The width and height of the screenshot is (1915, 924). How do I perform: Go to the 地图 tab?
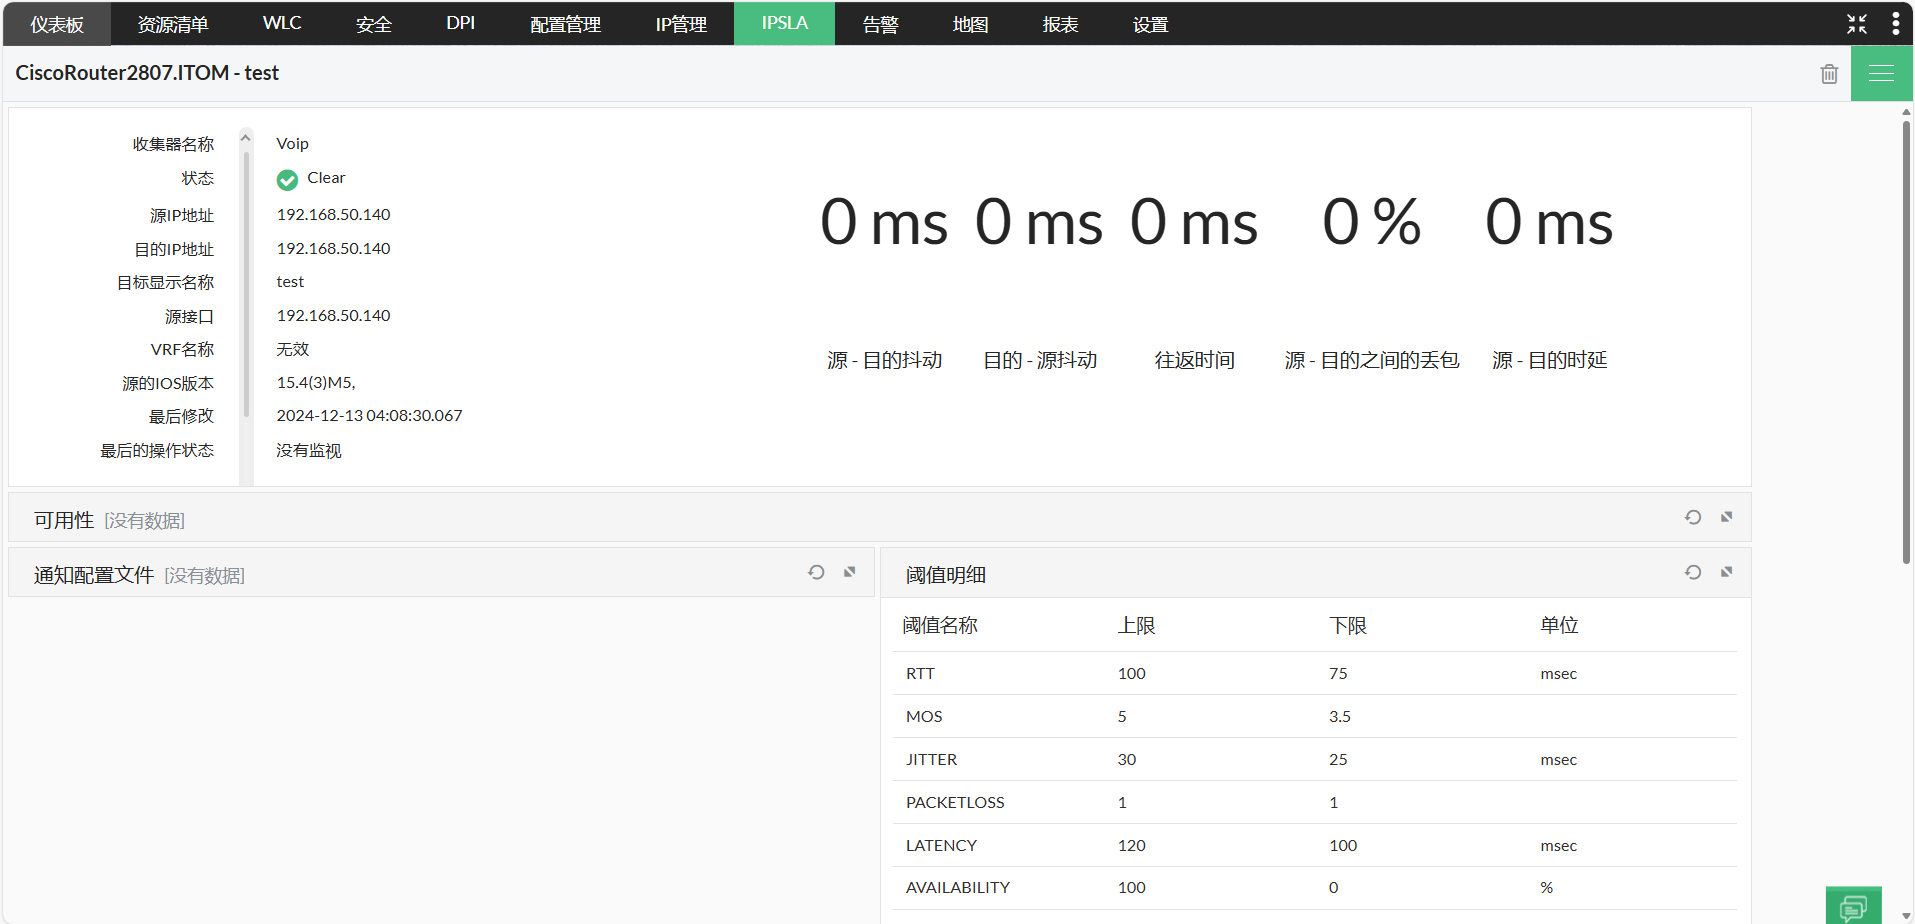(x=970, y=24)
